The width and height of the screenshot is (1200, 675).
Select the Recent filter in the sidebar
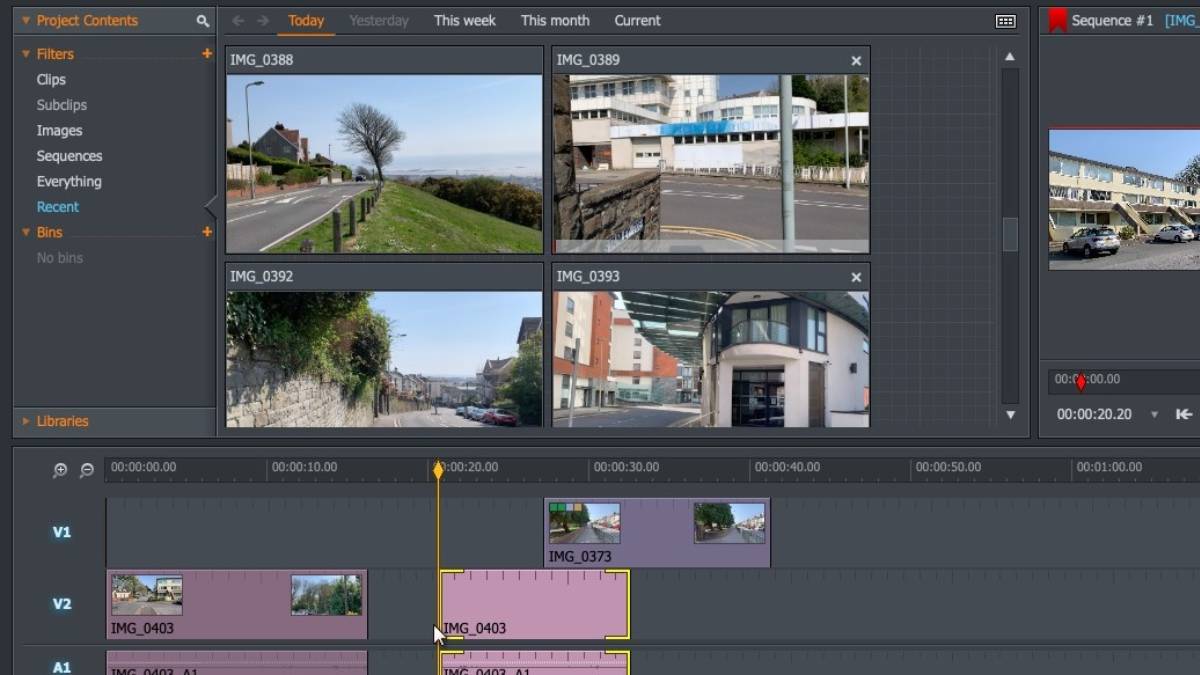(x=57, y=206)
